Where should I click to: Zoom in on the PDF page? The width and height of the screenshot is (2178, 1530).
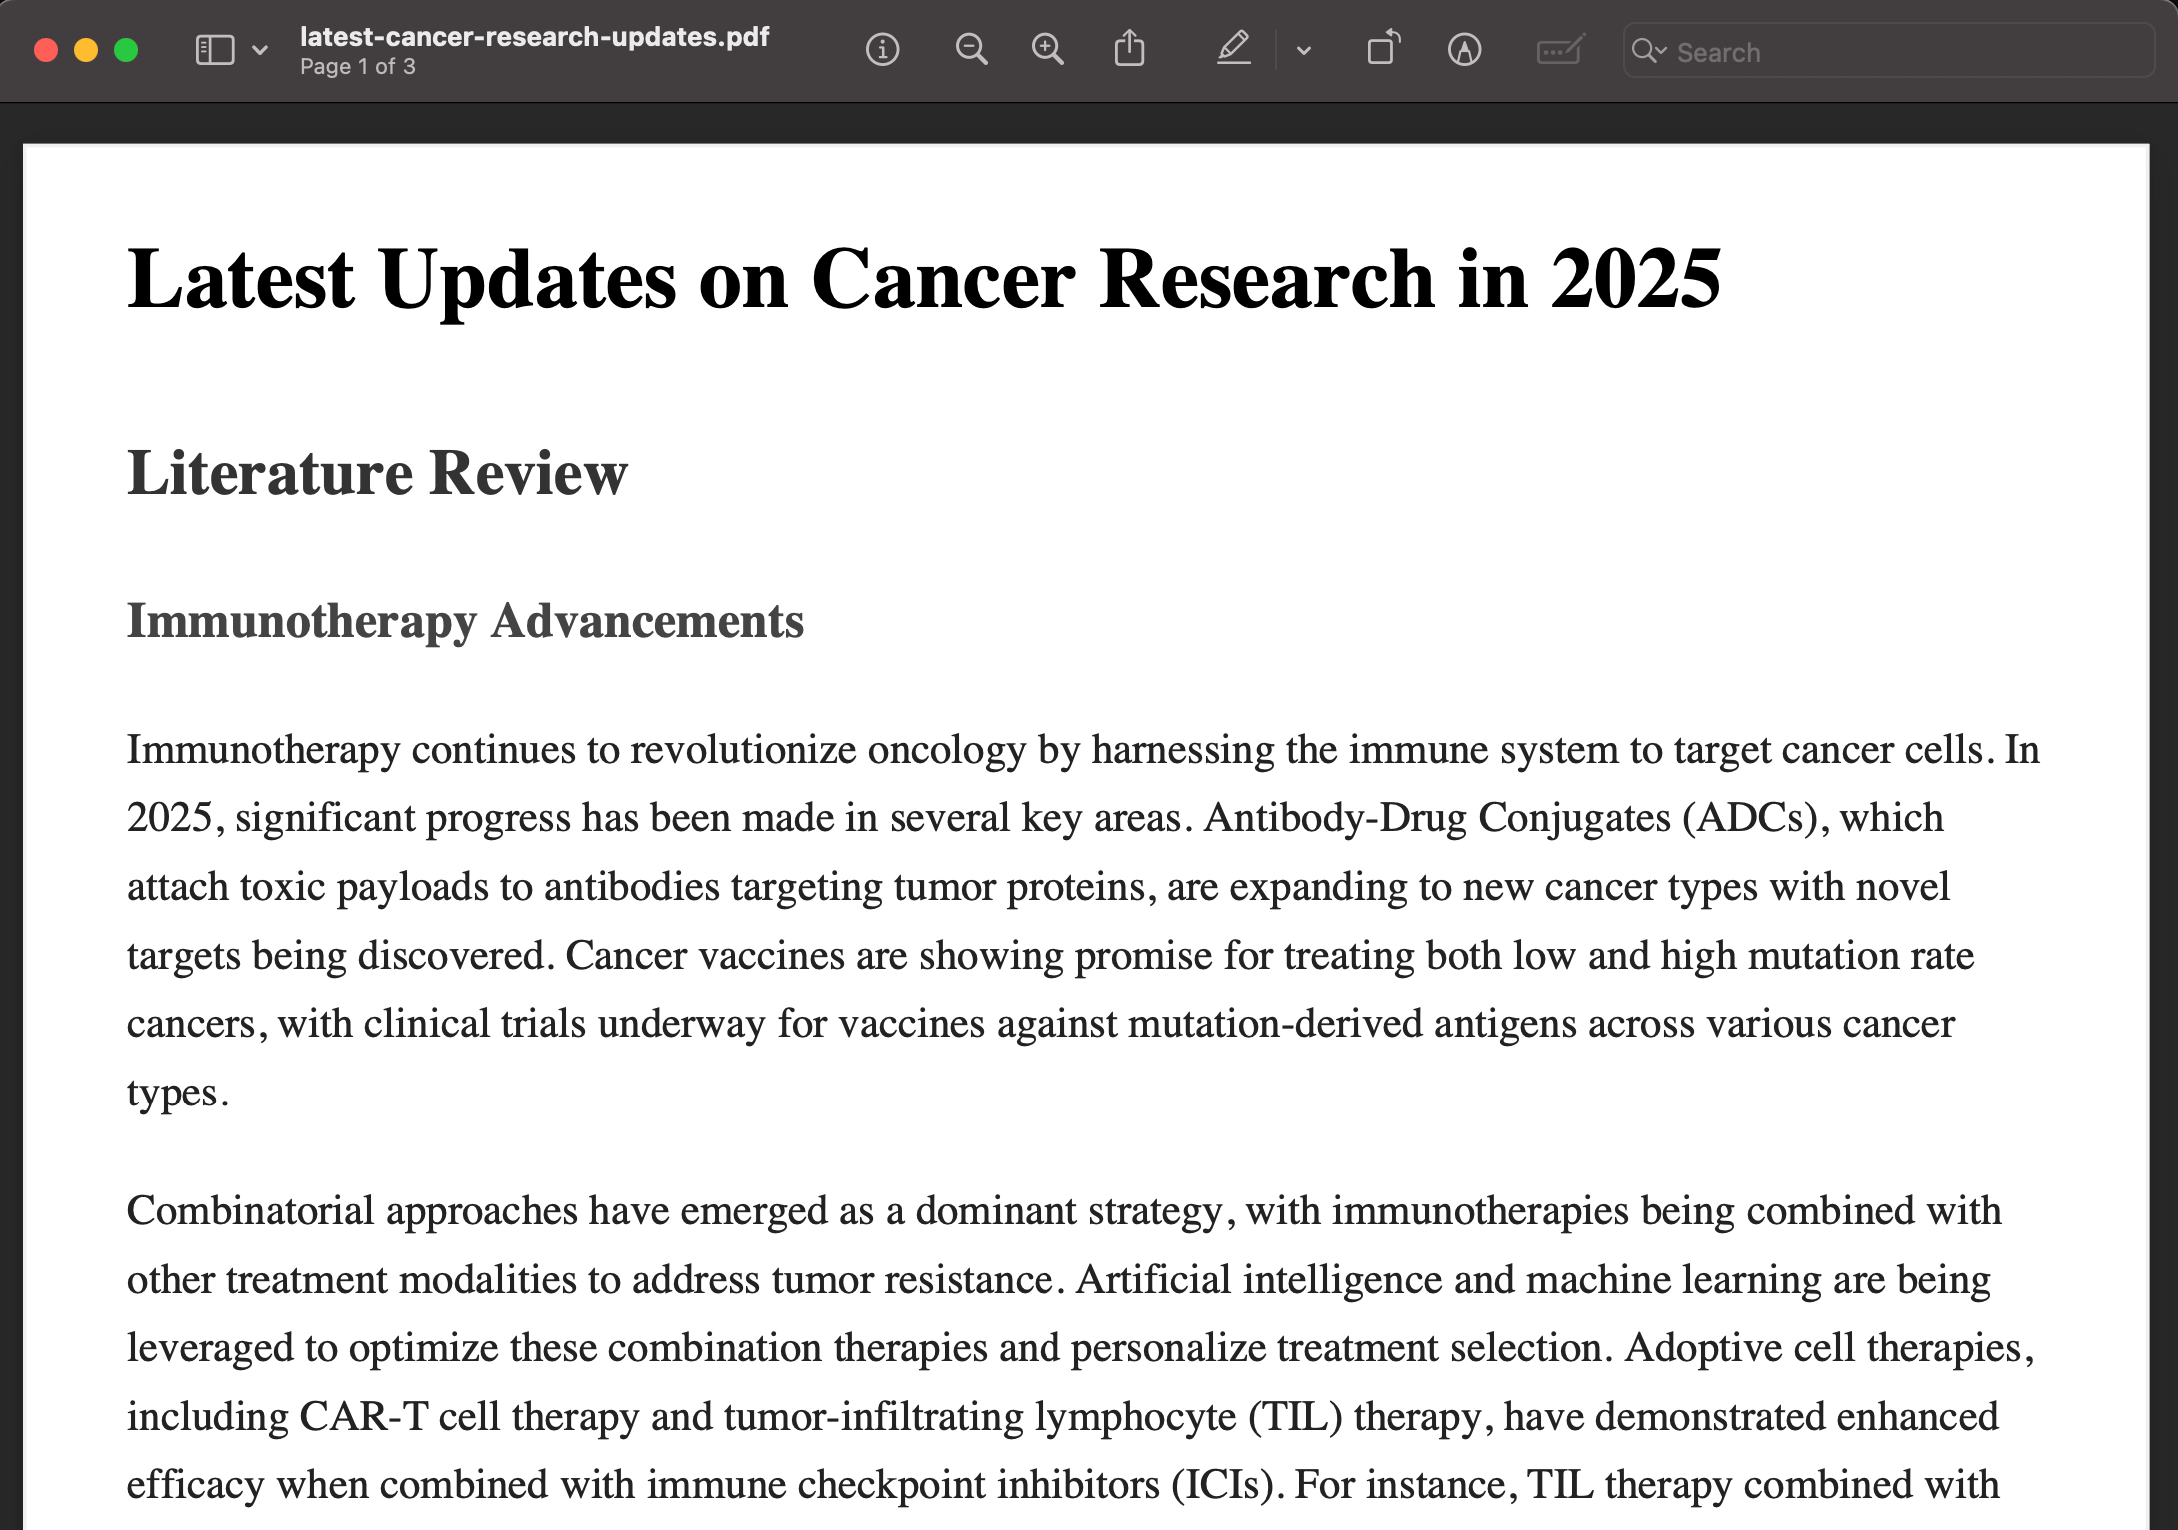(1047, 49)
